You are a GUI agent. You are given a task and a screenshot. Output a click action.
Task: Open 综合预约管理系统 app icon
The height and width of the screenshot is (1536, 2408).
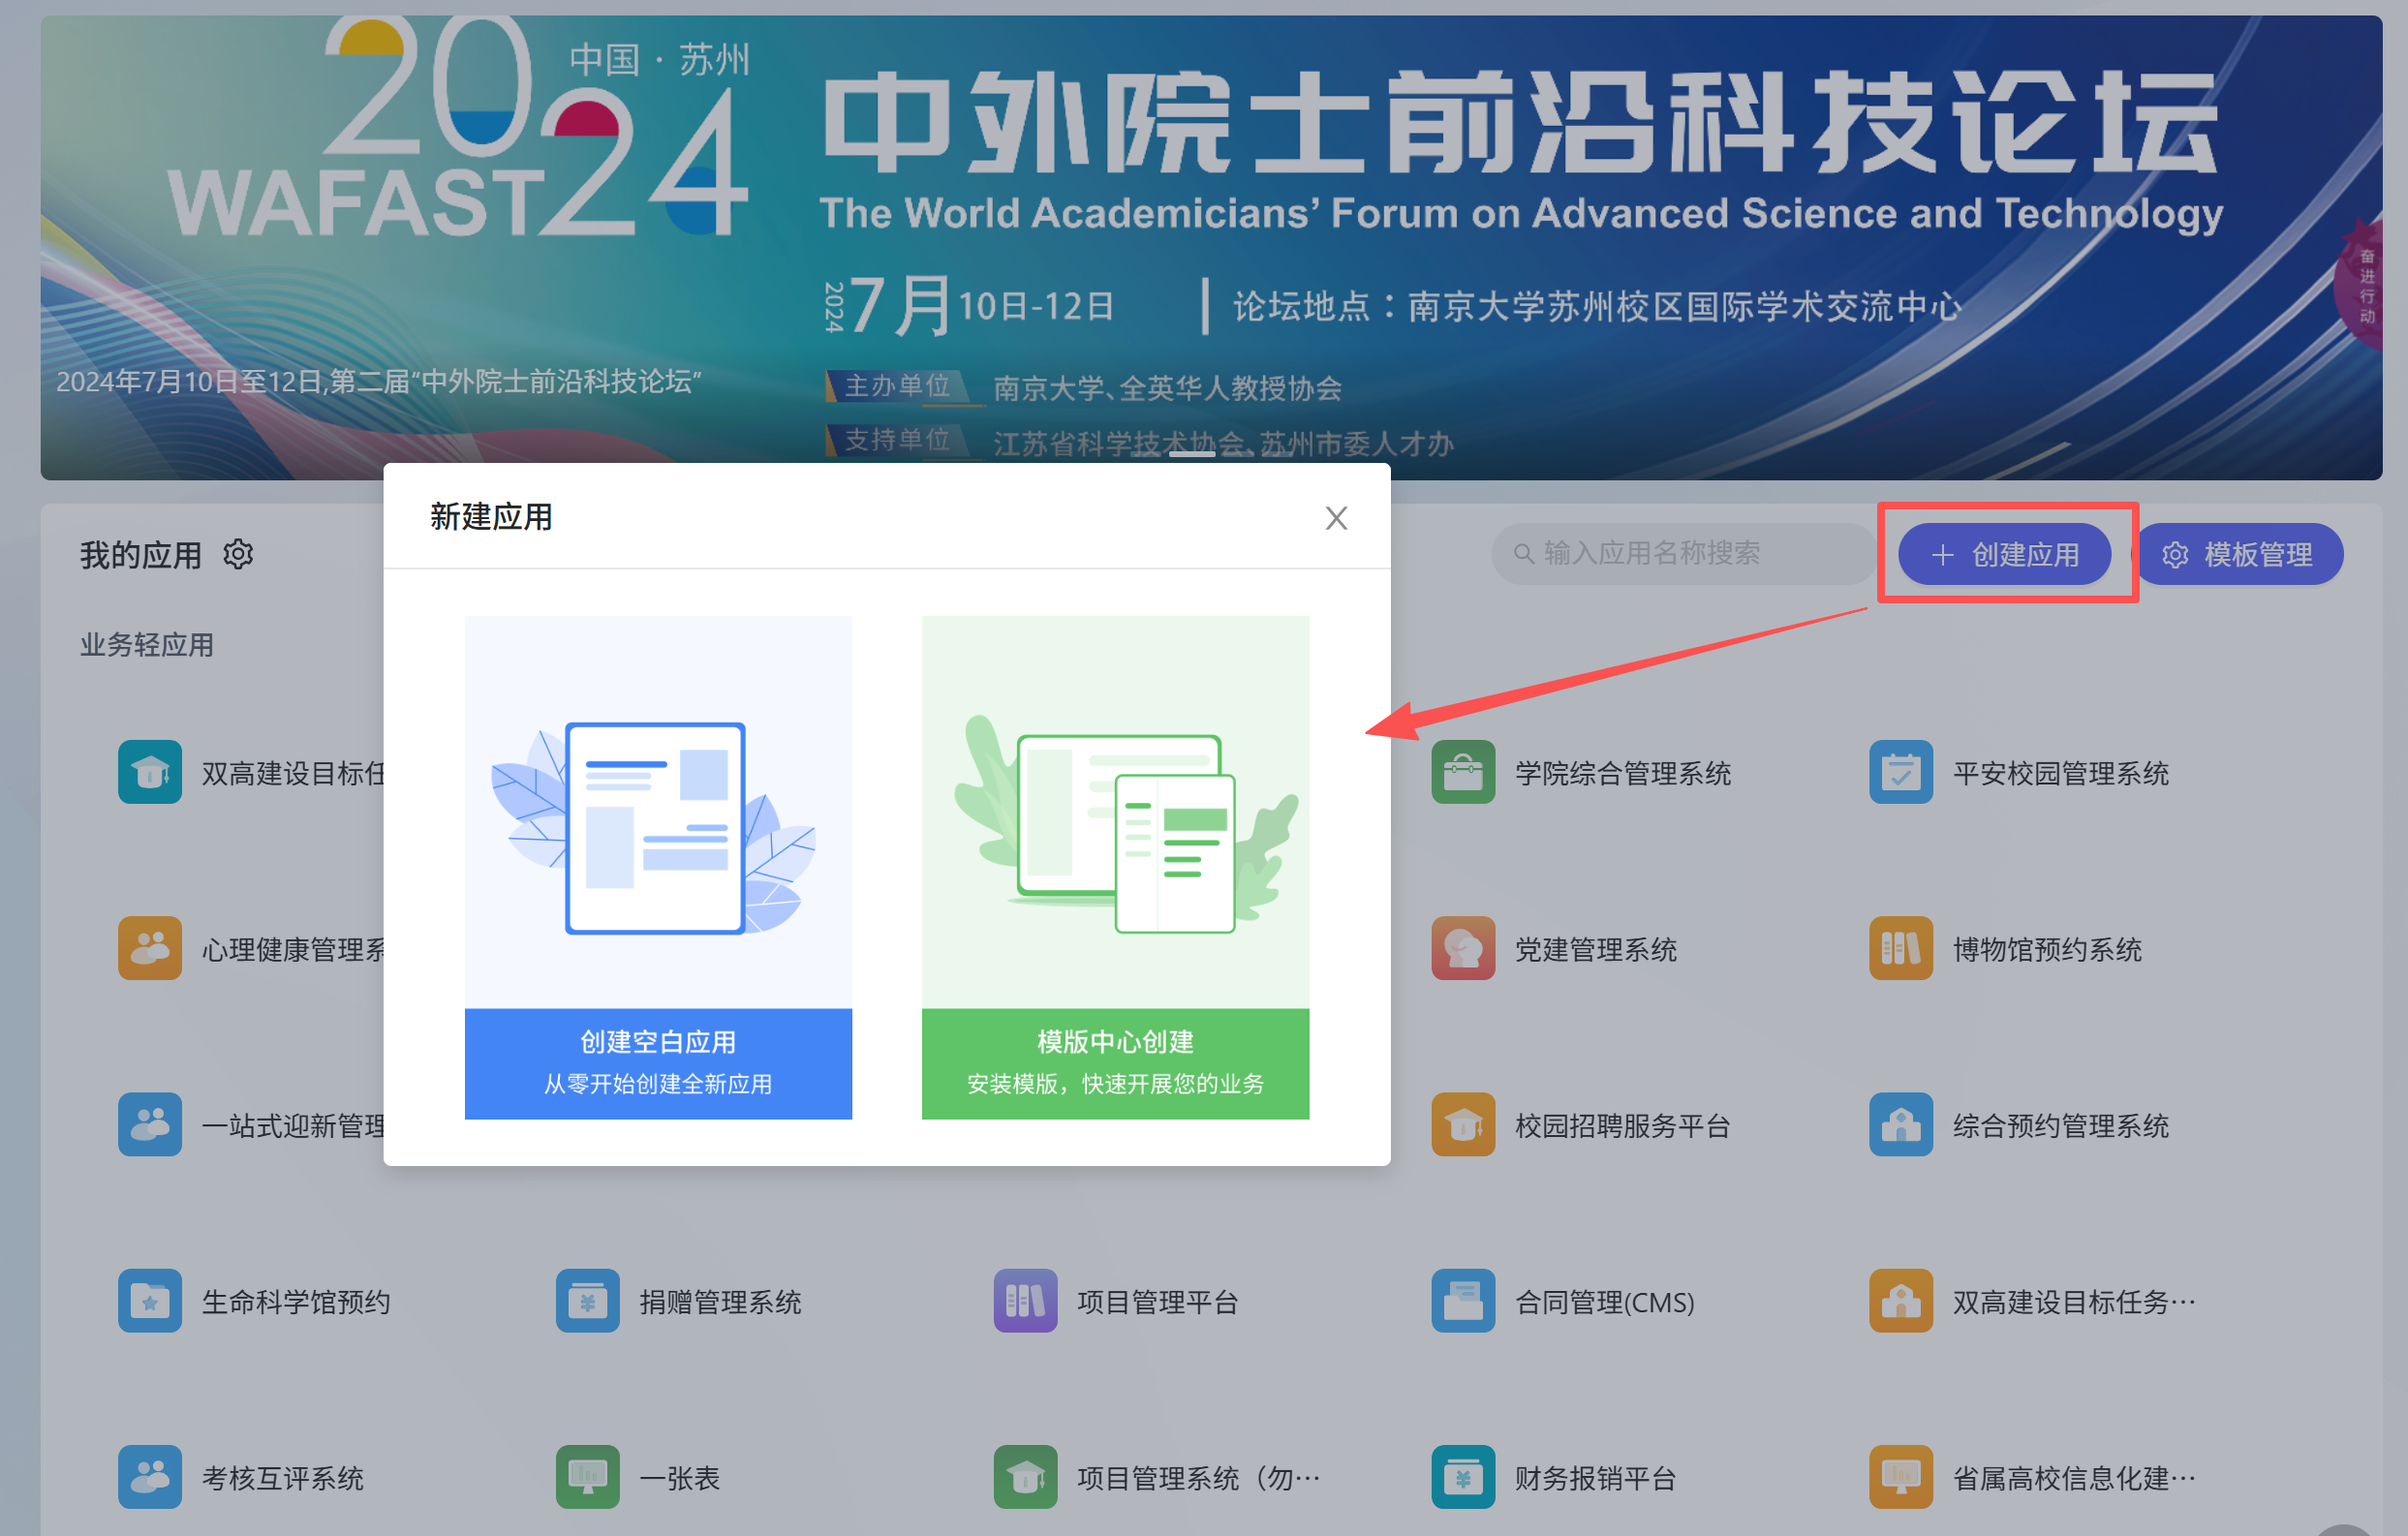tap(1901, 1125)
